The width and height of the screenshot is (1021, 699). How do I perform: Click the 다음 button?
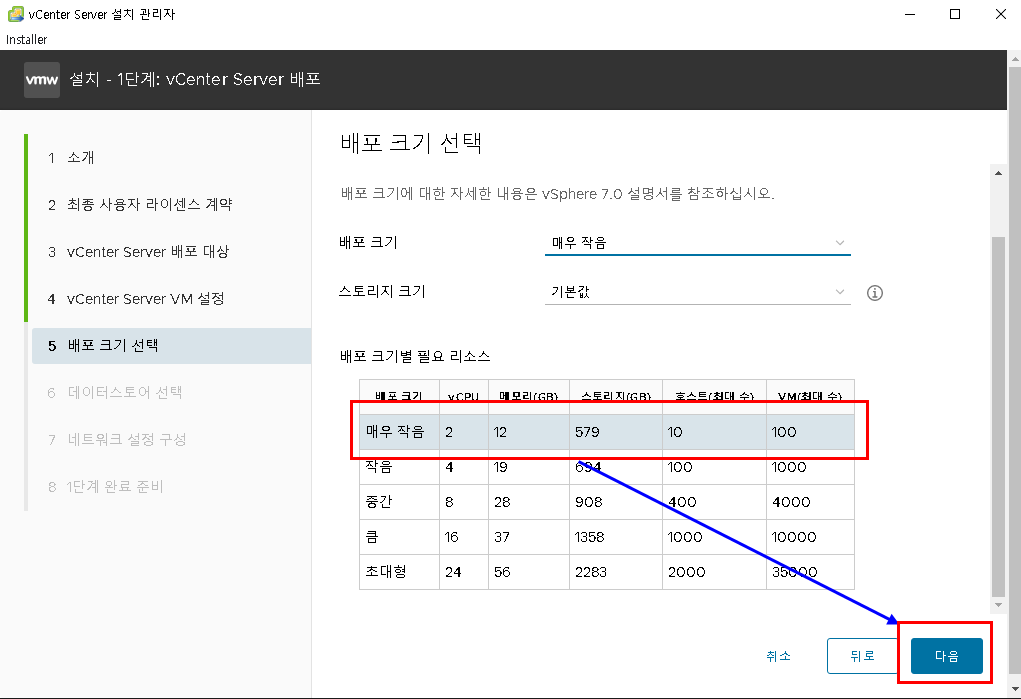pyautogui.click(x=946, y=656)
